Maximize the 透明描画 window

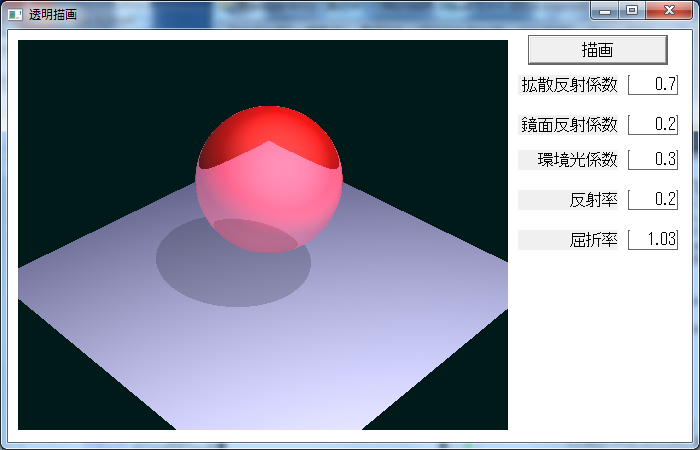click(632, 11)
